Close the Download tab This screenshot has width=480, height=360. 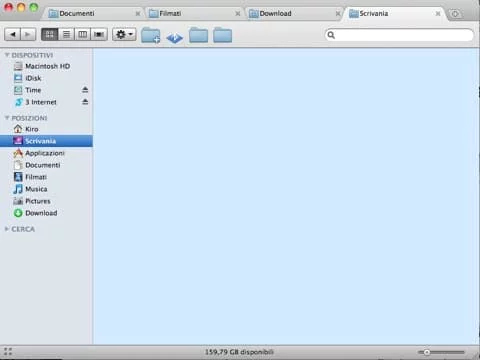(338, 14)
